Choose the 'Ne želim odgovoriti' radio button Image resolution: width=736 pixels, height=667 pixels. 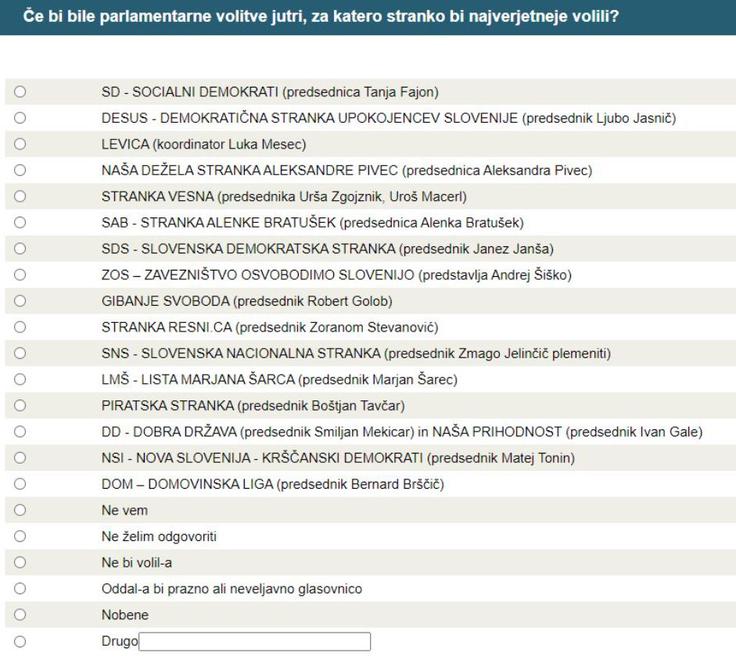pos(20,536)
